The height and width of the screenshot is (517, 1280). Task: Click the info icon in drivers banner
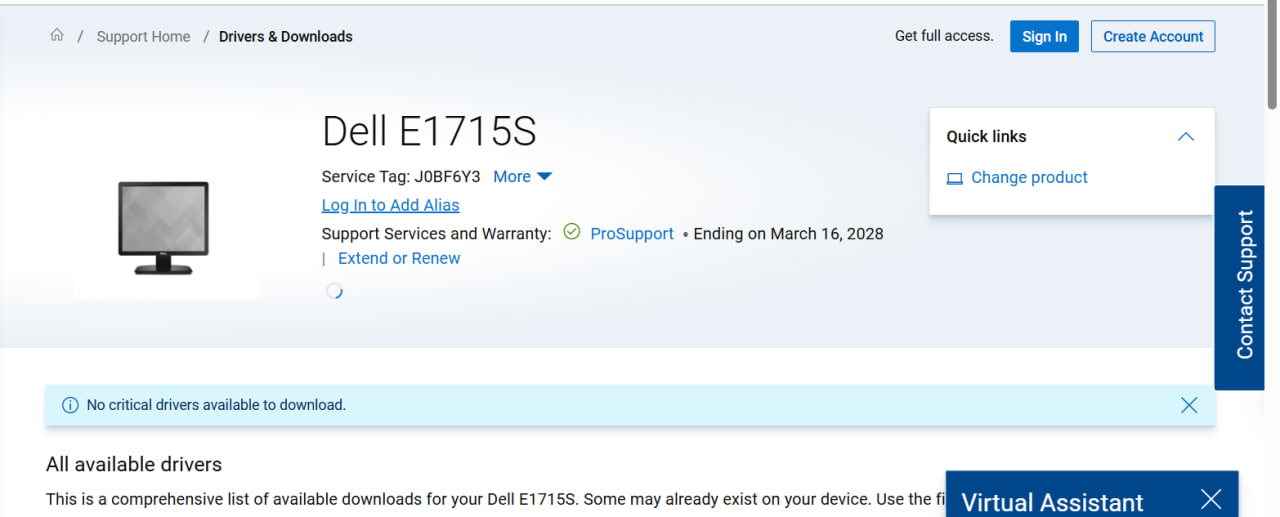(x=70, y=405)
